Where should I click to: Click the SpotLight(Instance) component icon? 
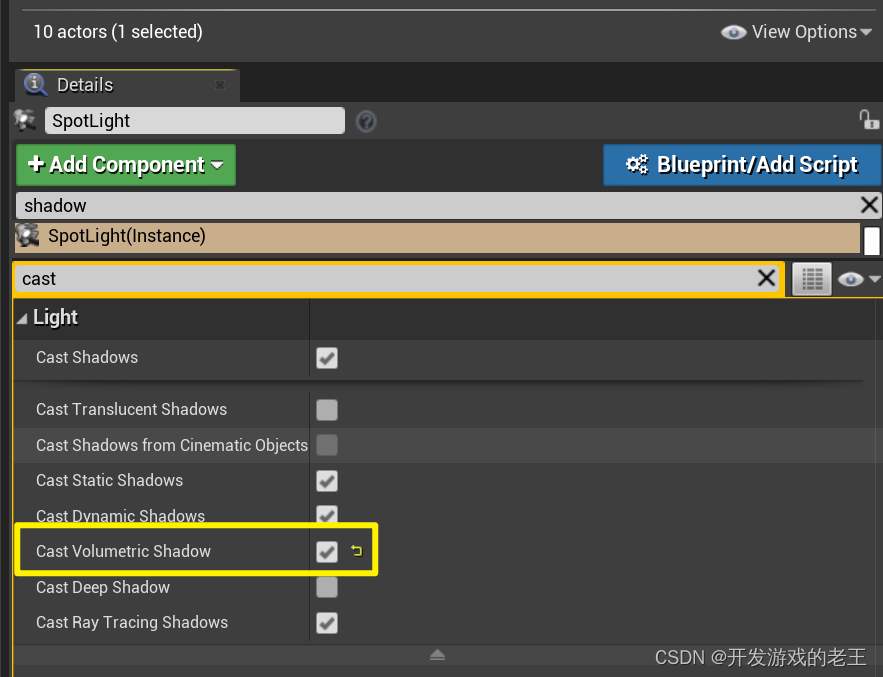(x=27, y=236)
